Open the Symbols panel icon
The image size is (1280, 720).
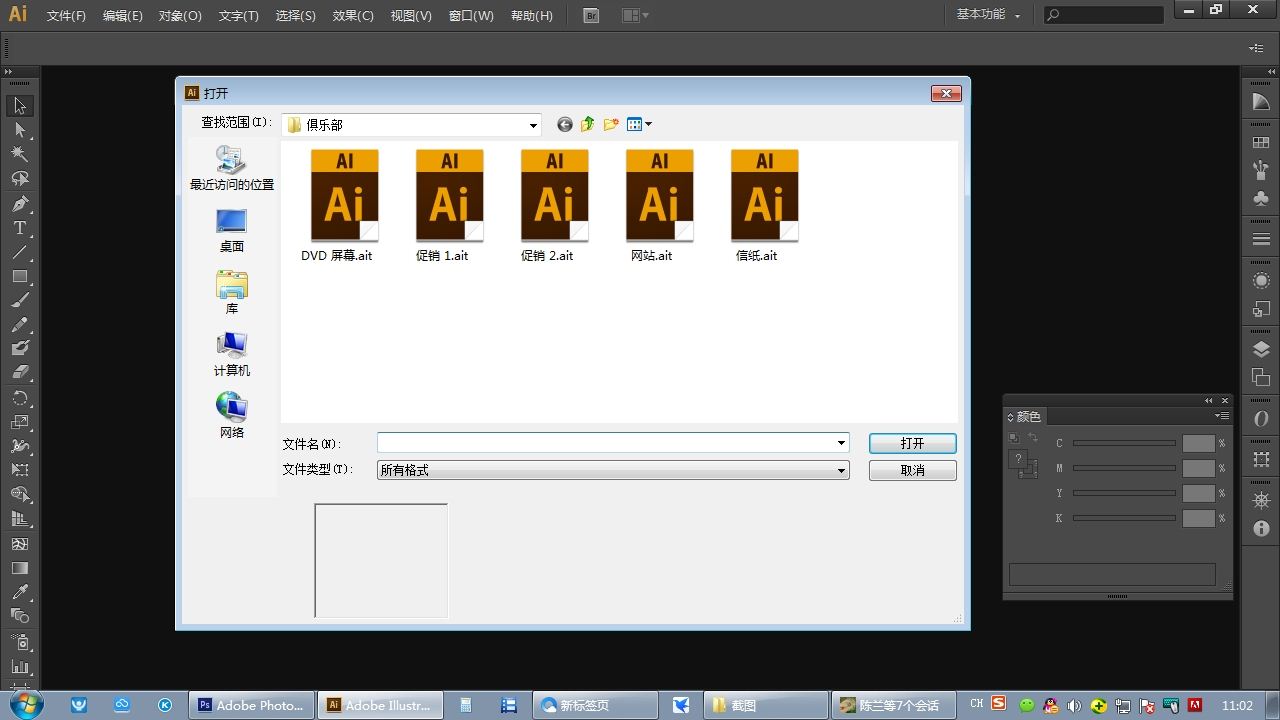coord(1261,199)
